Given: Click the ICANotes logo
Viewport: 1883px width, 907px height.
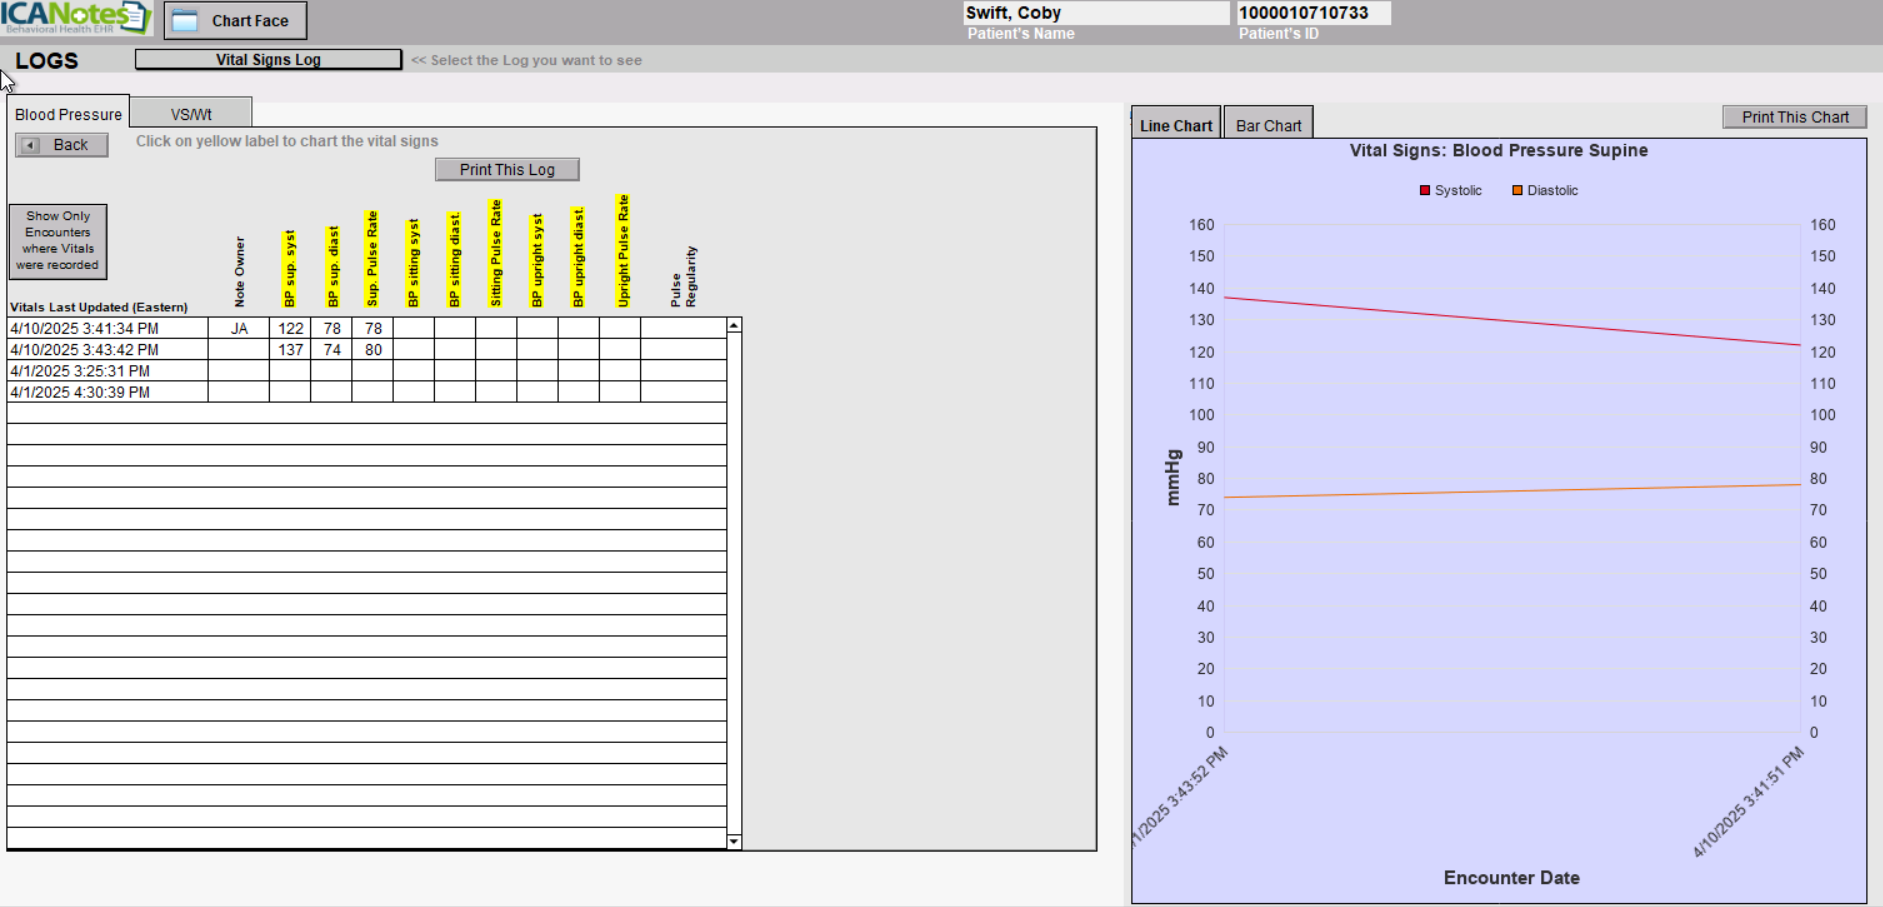Looking at the screenshot, I should tap(75, 17).
